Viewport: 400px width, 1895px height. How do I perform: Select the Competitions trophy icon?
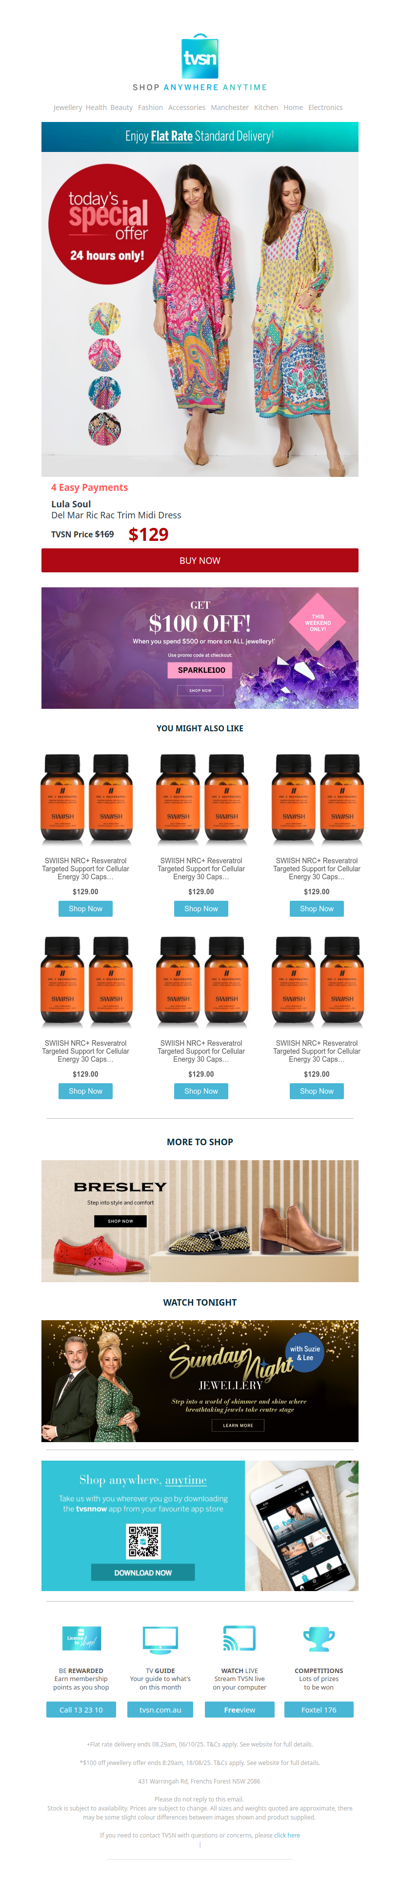[318, 1639]
